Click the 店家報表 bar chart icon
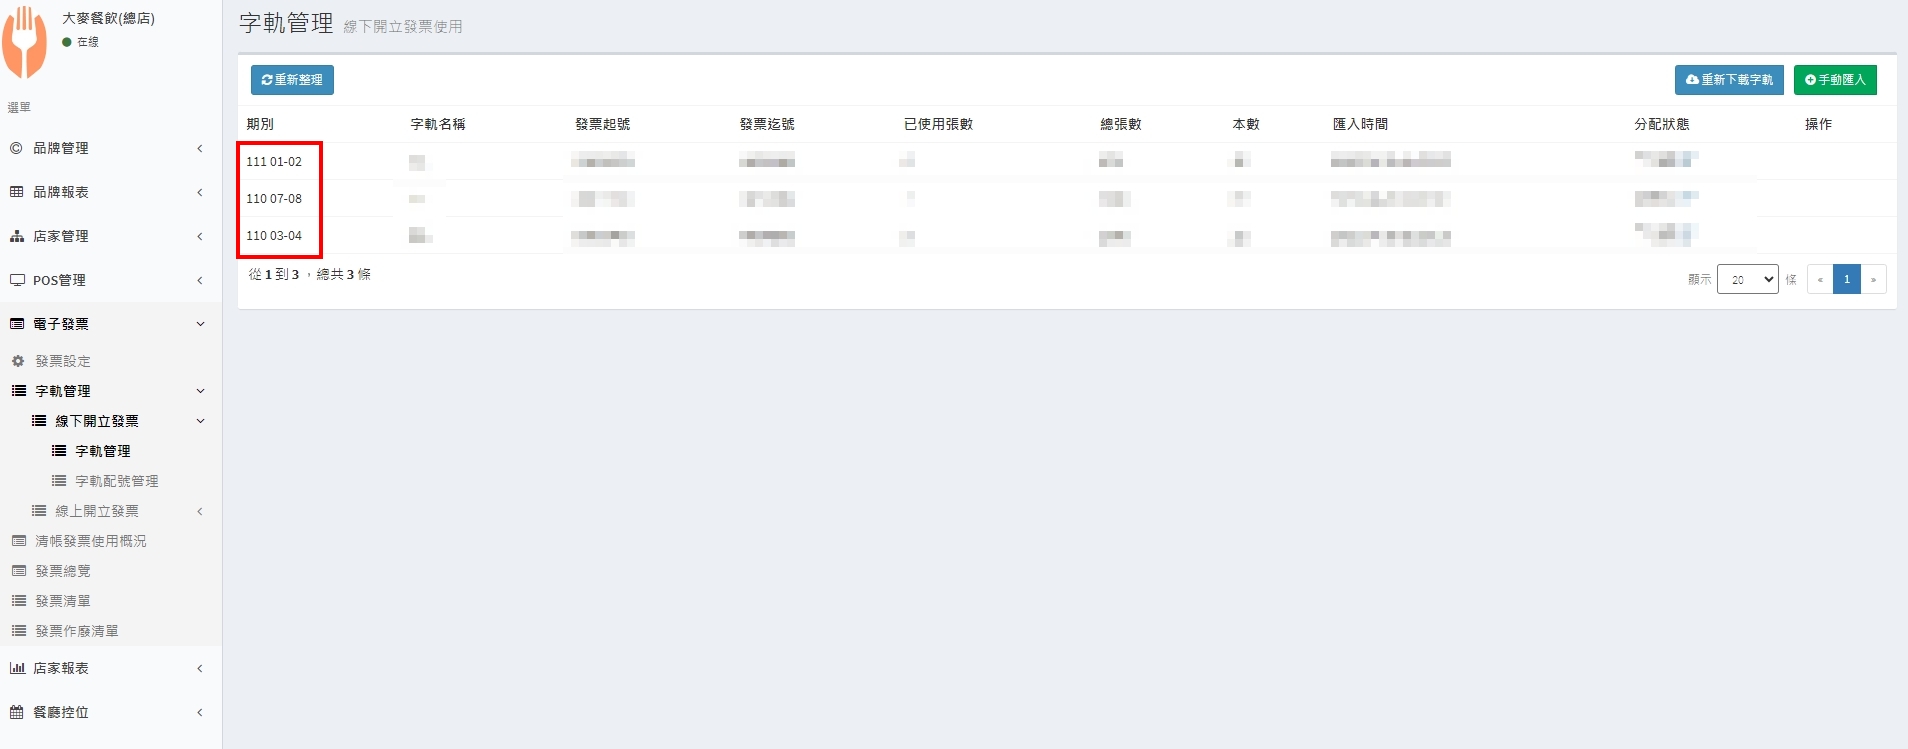 point(17,668)
